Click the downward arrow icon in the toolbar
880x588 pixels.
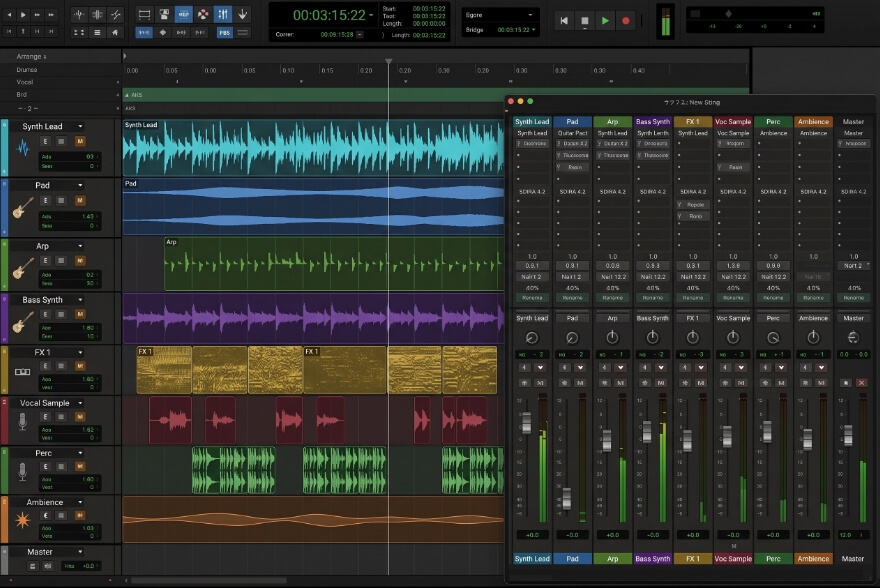point(242,14)
